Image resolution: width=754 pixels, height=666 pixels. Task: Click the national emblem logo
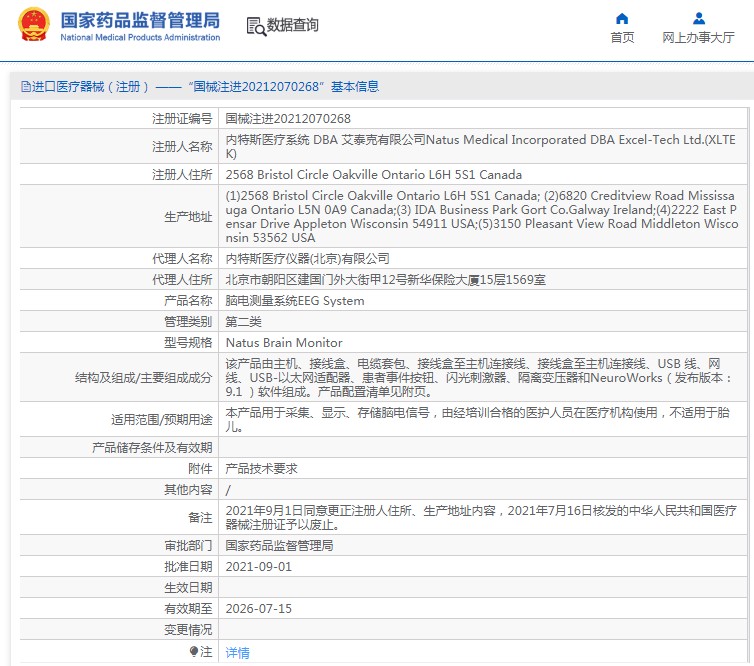tap(34, 25)
